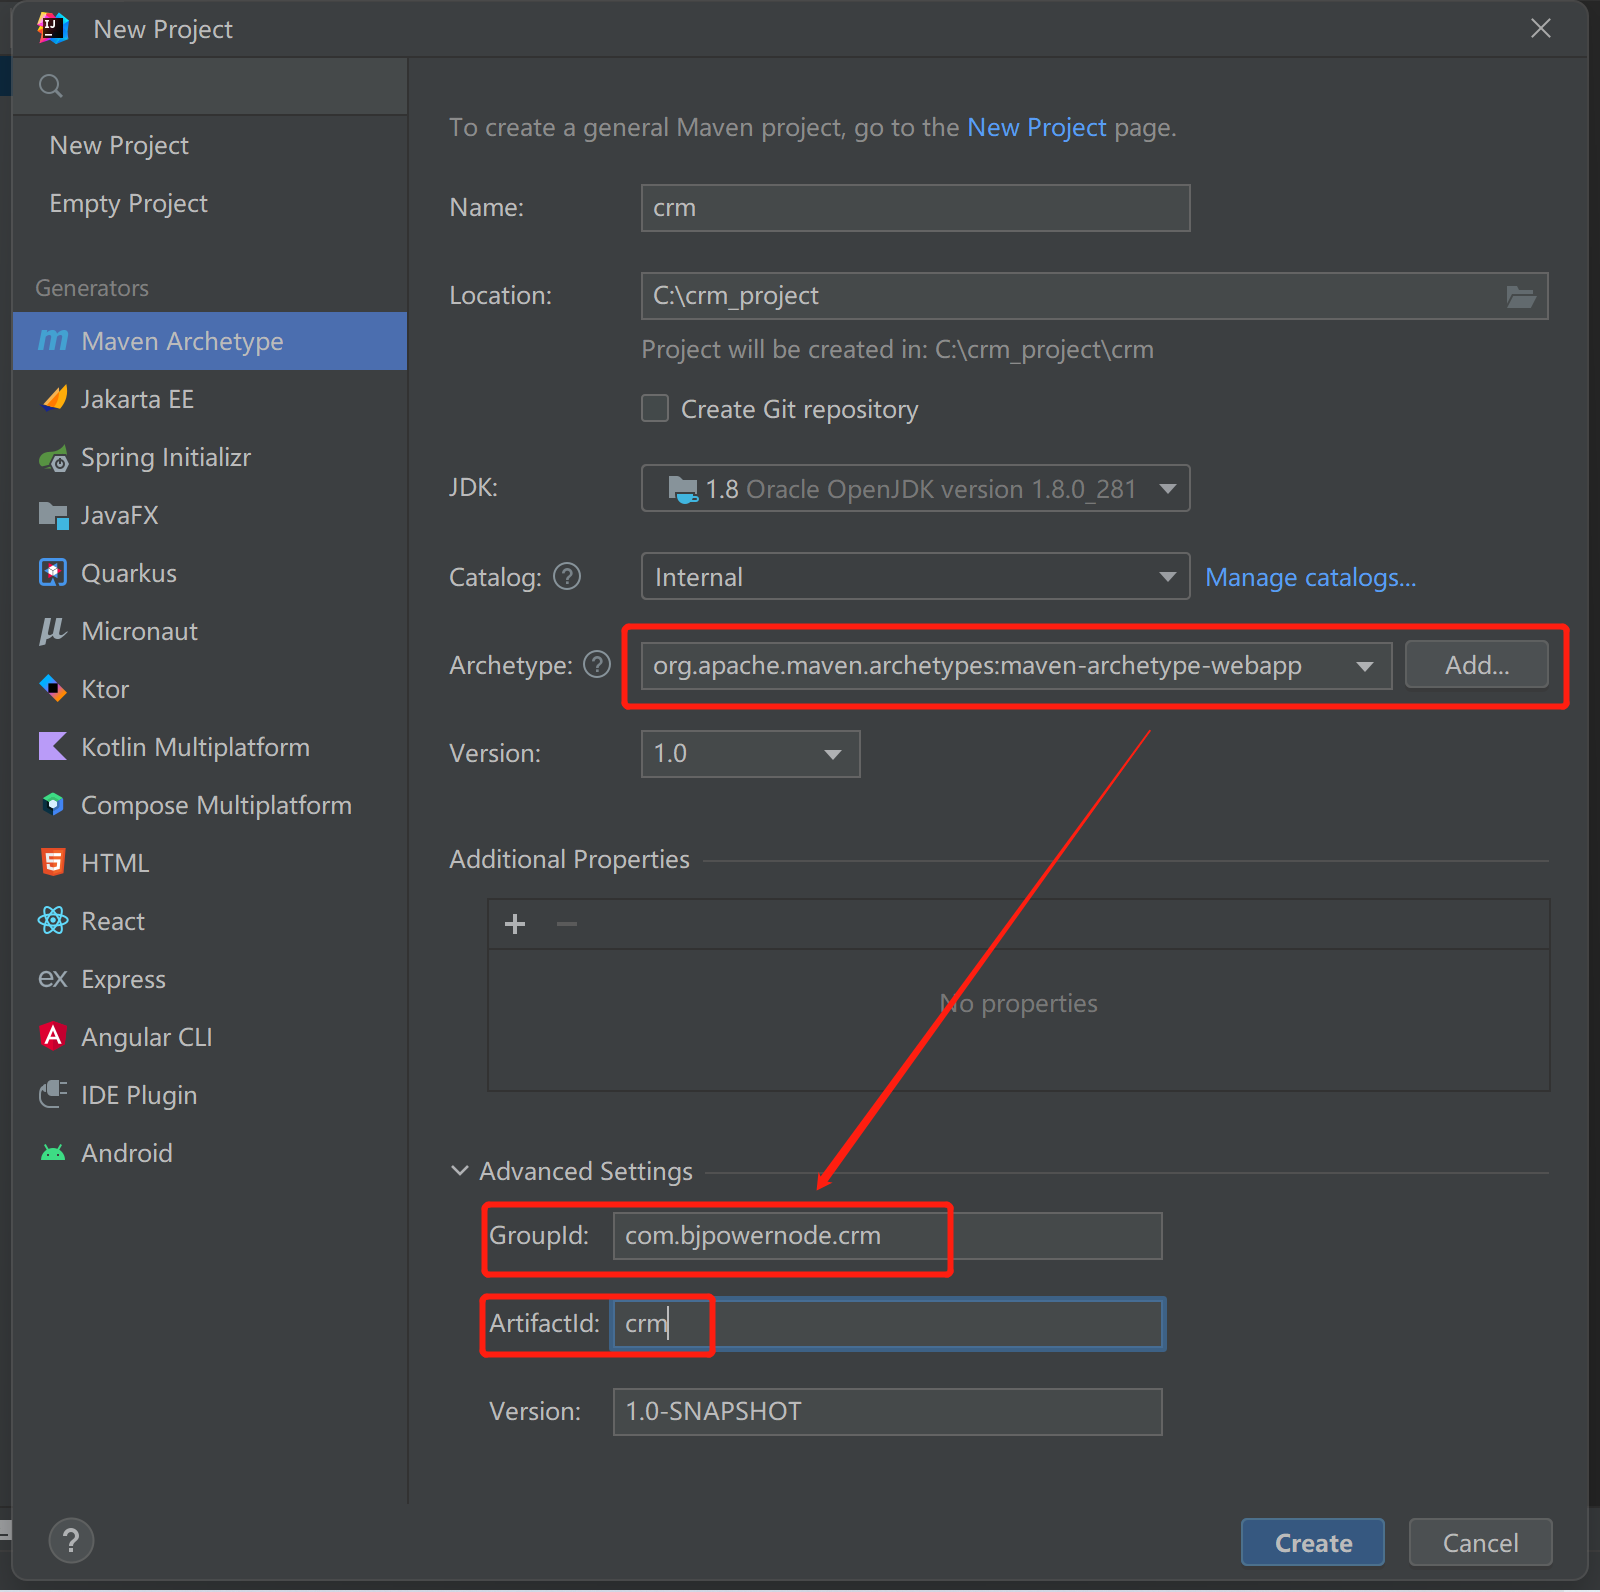Click the Compose Multiplatform icon

point(53,804)
